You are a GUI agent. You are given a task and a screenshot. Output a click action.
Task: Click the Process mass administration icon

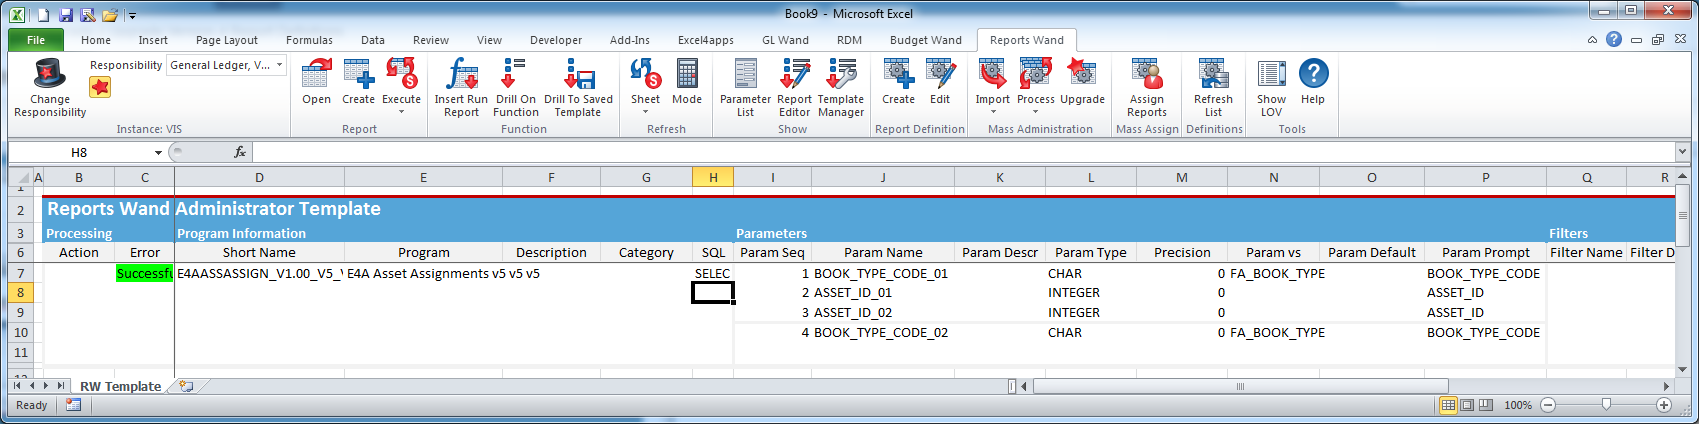point(1035,74)
